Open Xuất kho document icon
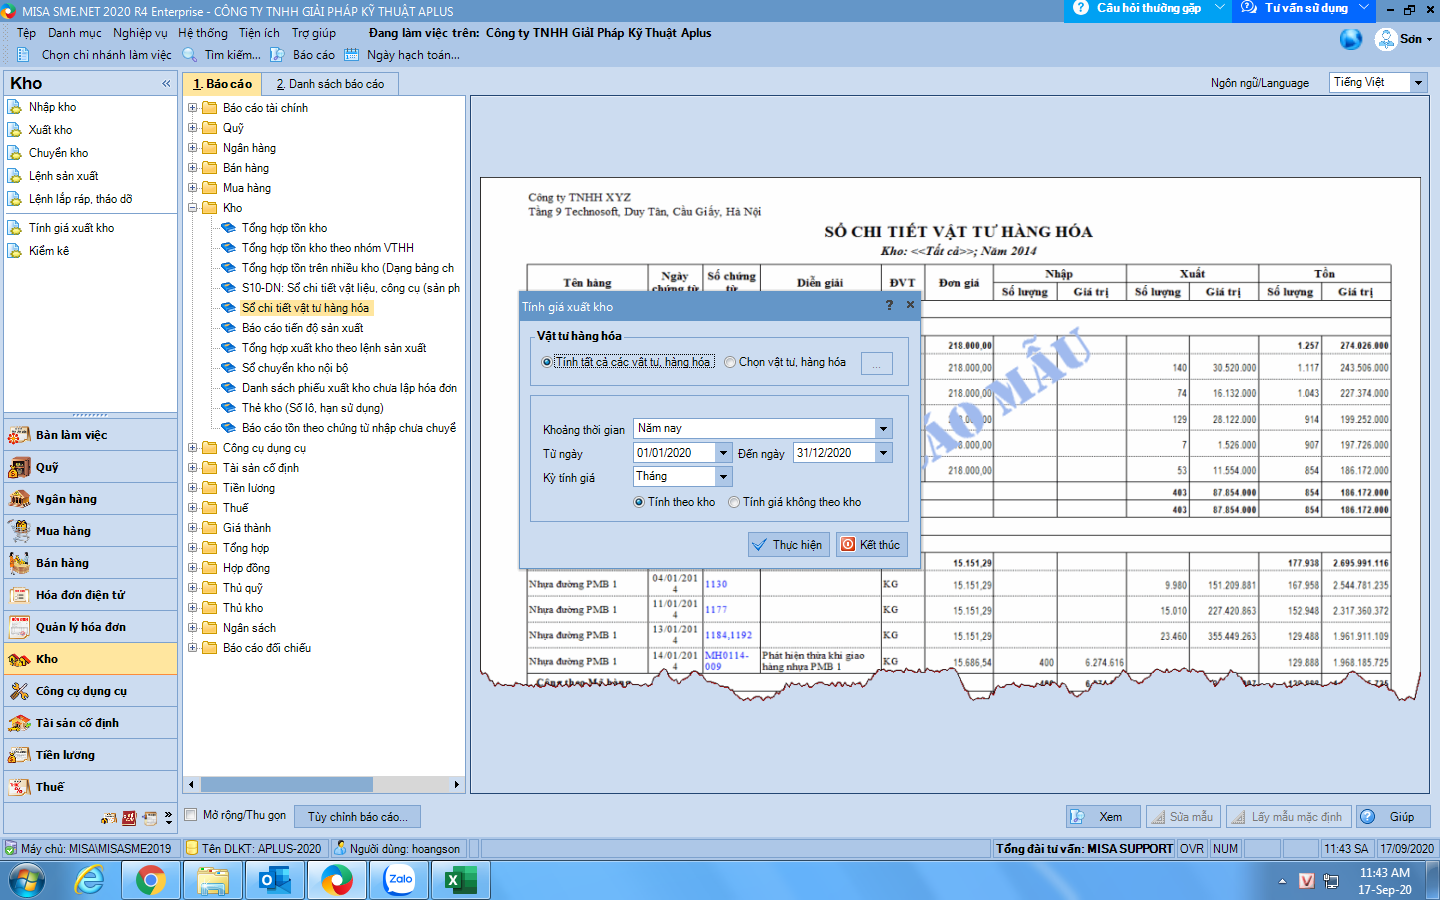1440x900 pixels. tap(15, 130)
